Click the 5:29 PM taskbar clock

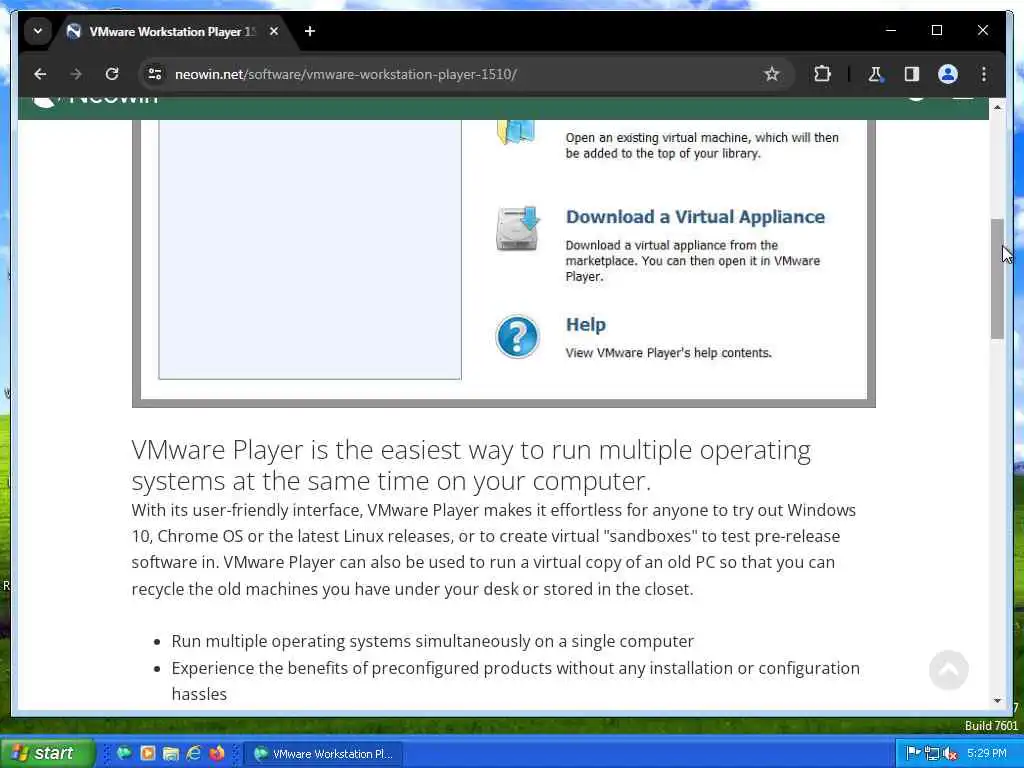pyautogui.click(x=987, y=753)
